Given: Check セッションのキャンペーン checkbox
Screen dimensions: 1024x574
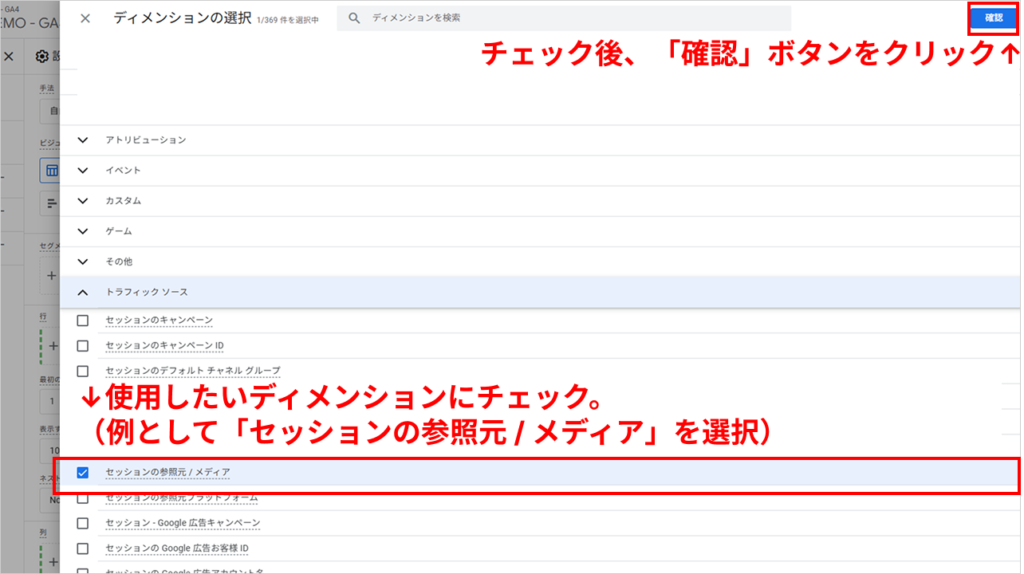Looking at the screenshot, I should click(82, 321).
